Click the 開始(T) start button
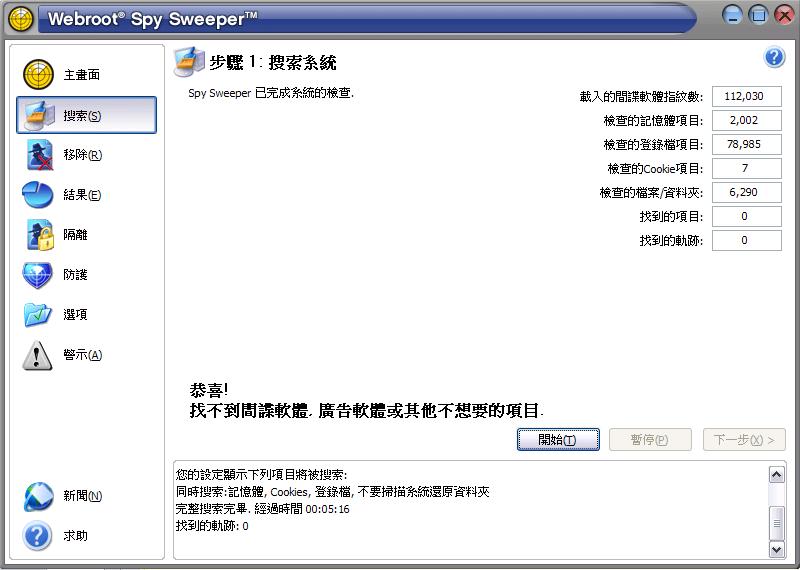Image resolution: width=800 pixels, height=570 pixels. coord(558,439)
